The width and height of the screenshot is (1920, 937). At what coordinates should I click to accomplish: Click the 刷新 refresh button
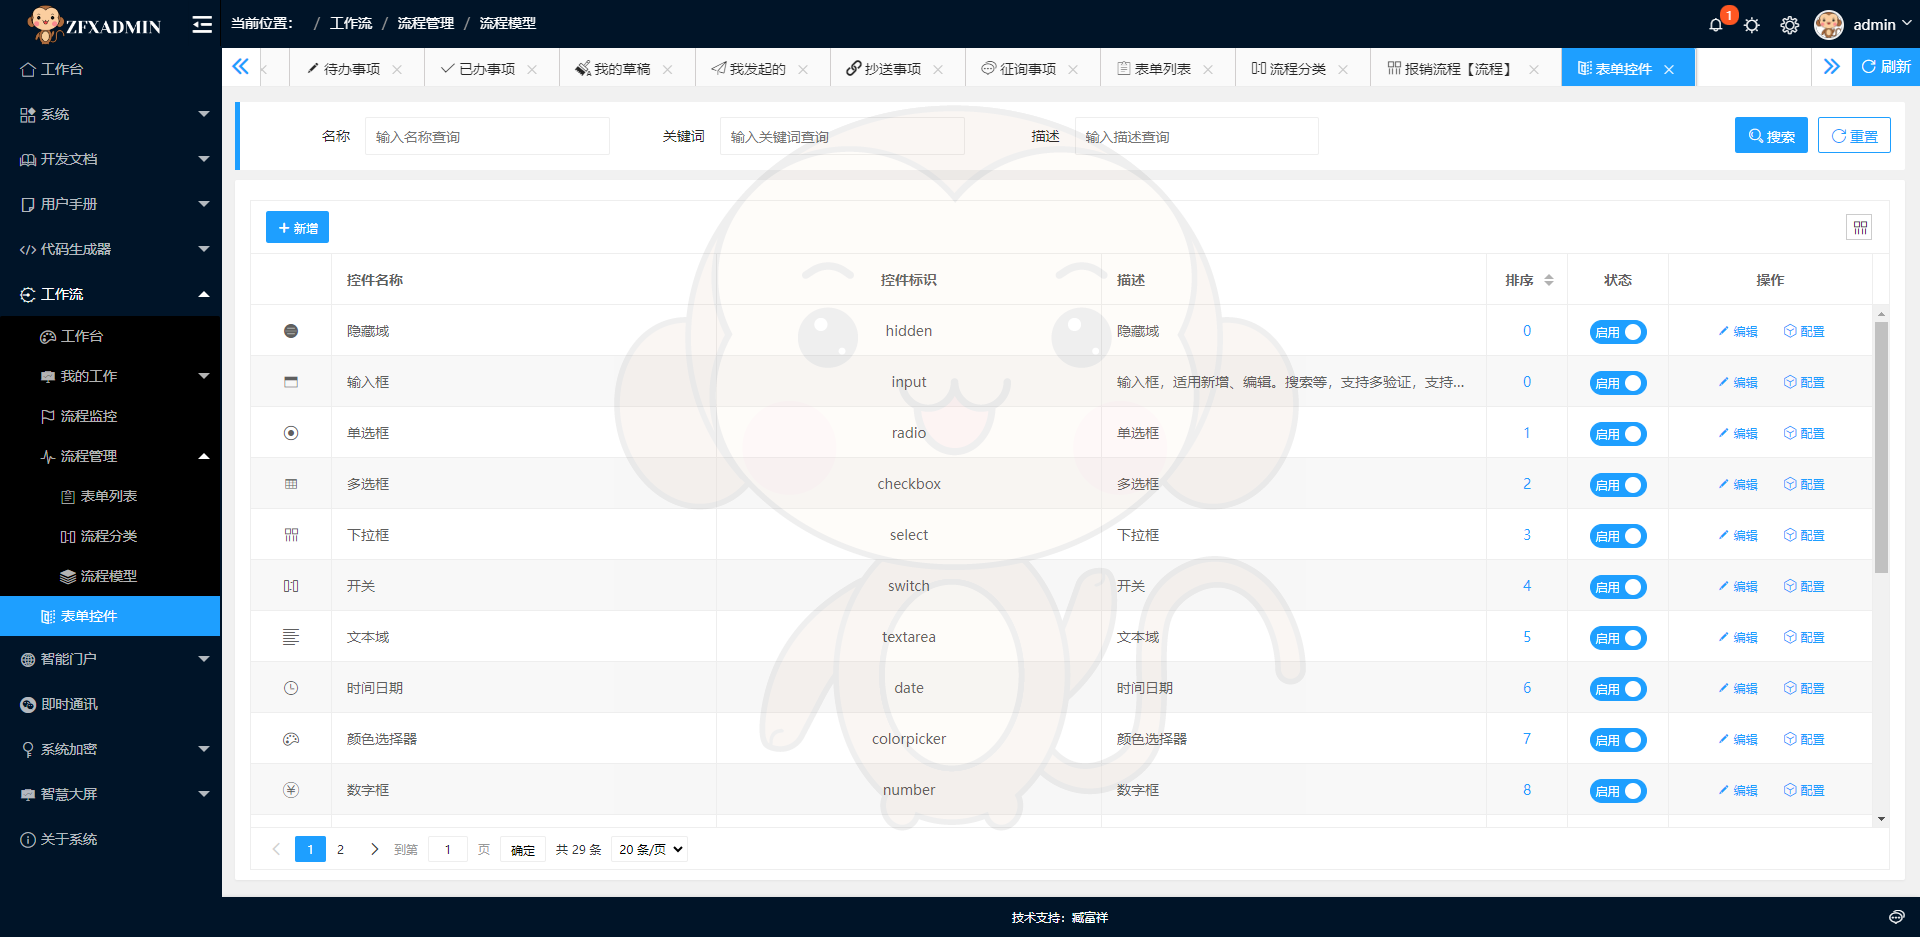(1886, 67)
